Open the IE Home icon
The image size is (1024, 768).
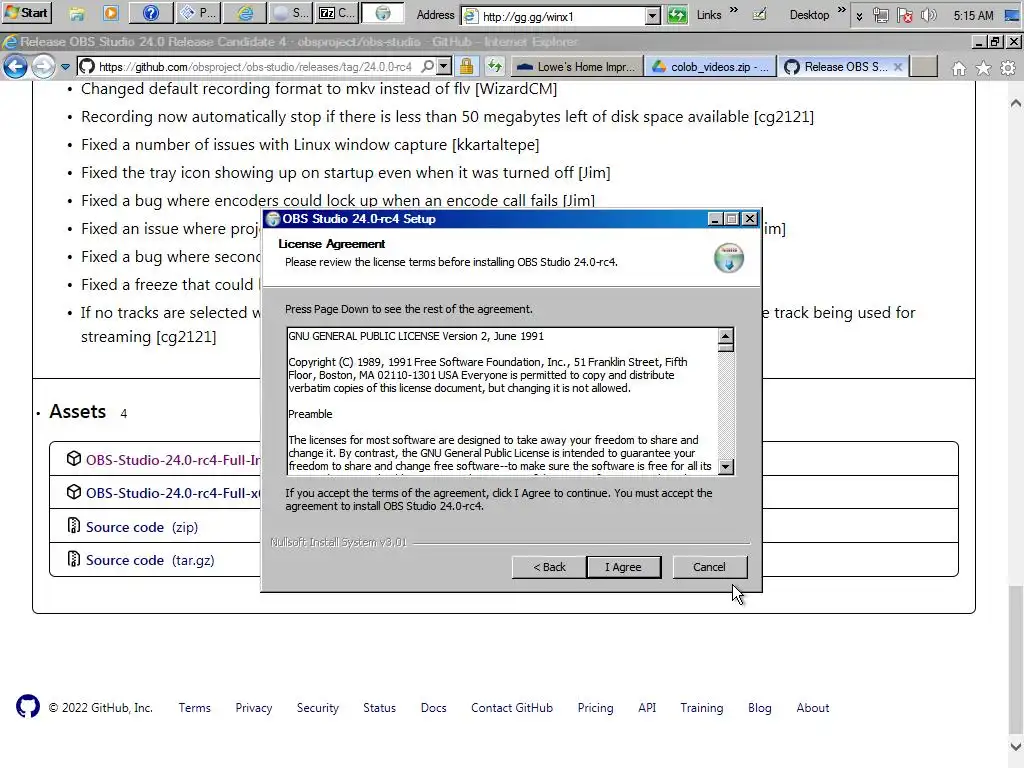959,68
